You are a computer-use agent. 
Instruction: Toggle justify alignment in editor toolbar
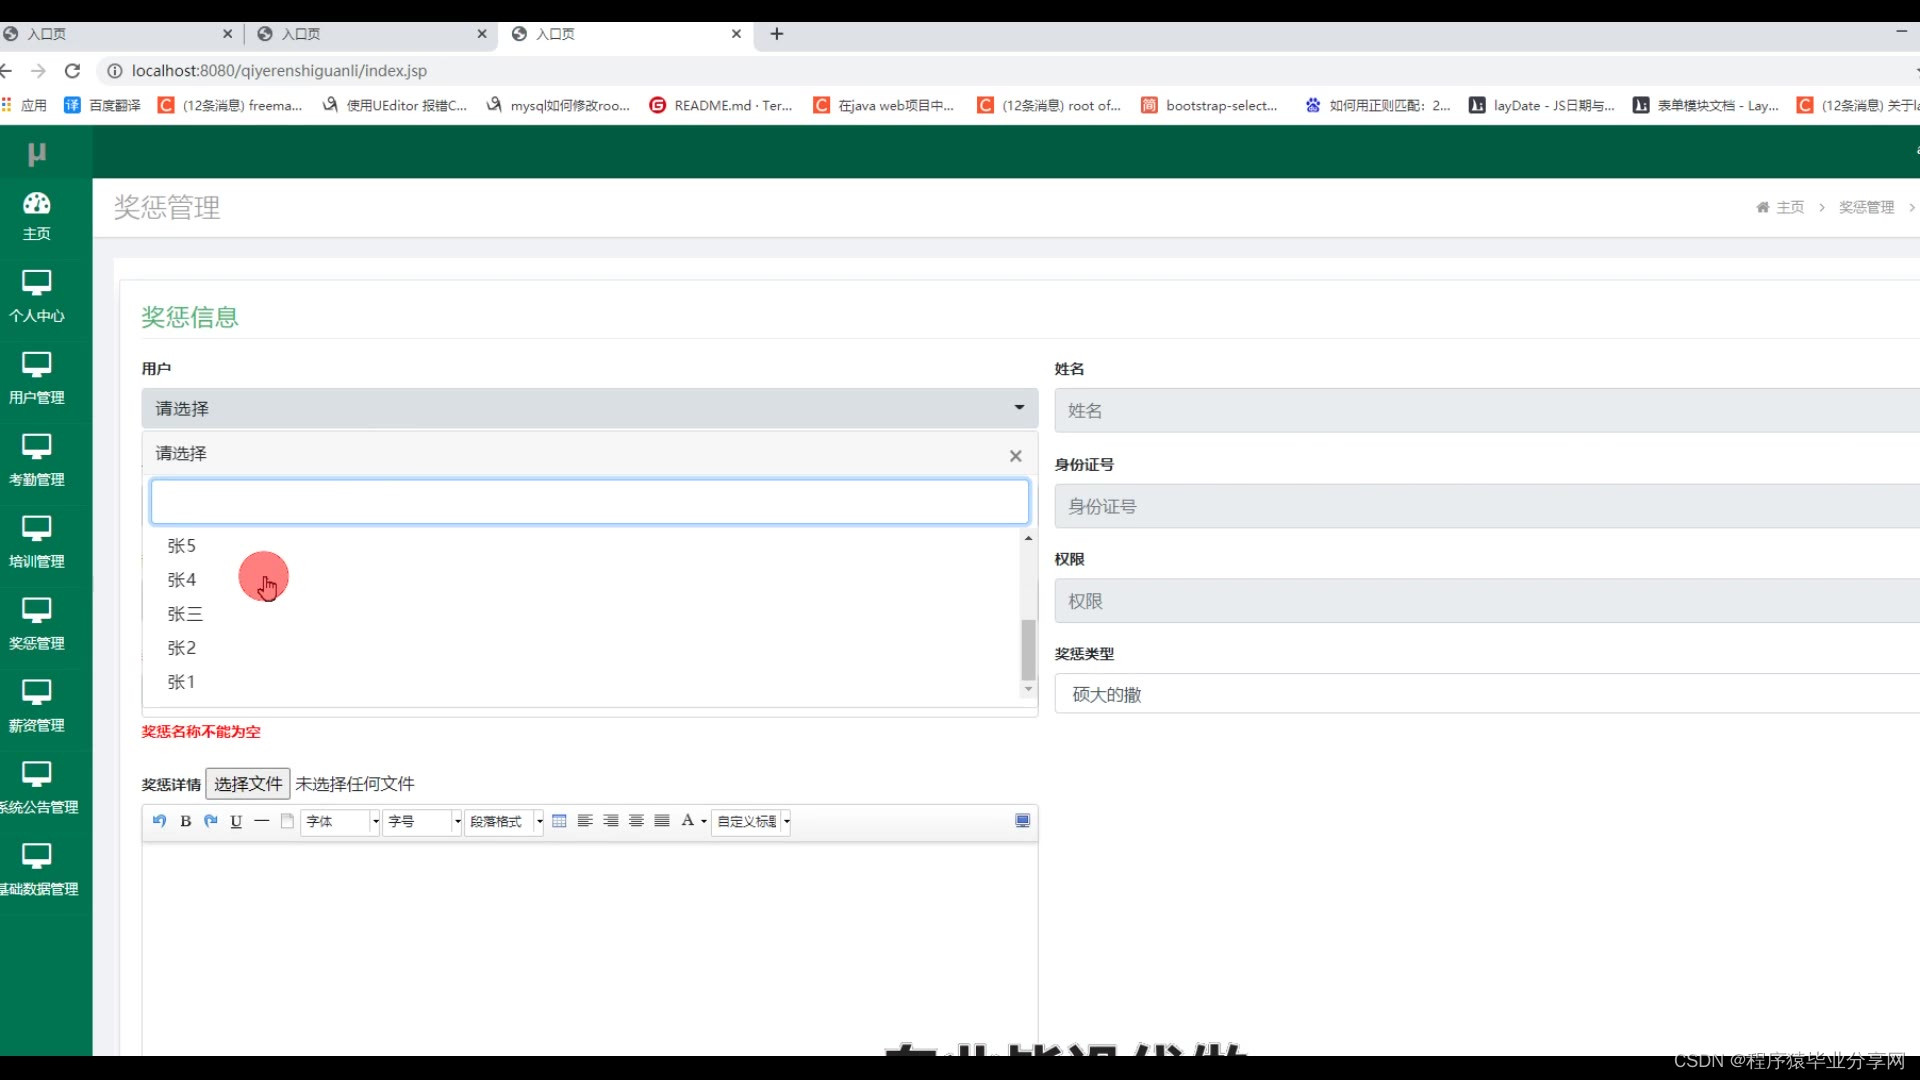tap(662, 821)
